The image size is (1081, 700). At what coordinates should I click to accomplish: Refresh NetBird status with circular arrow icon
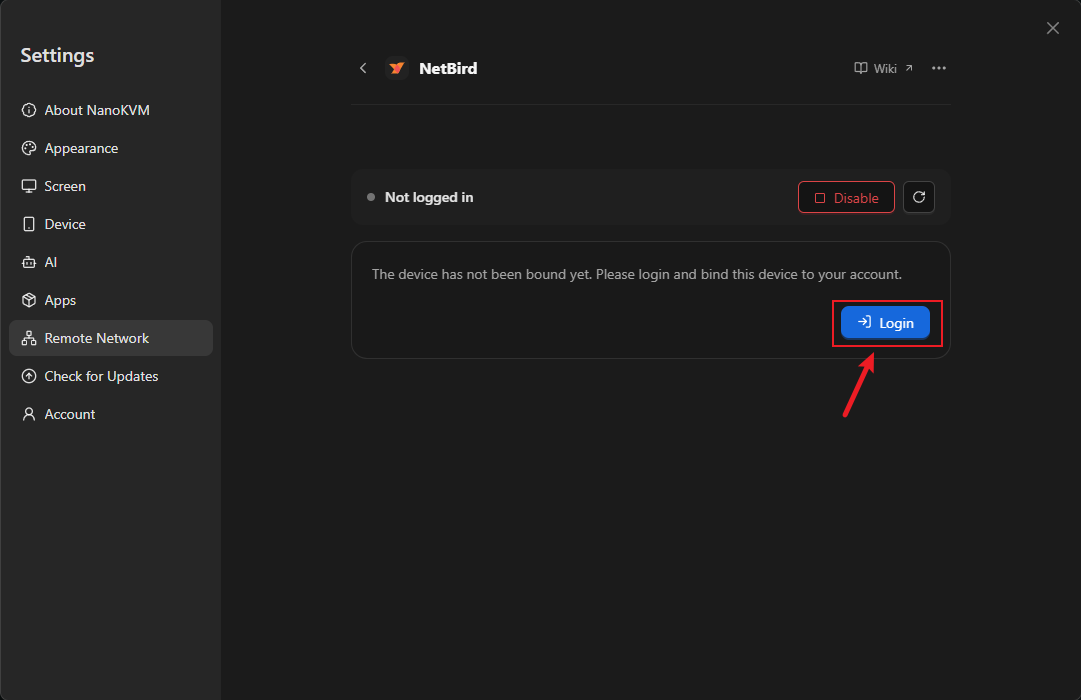point(919,197)
